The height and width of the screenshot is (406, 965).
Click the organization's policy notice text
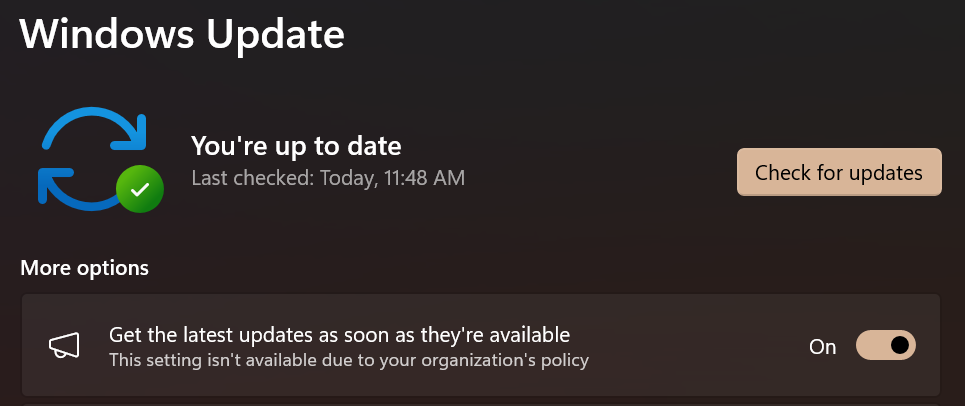349,359
